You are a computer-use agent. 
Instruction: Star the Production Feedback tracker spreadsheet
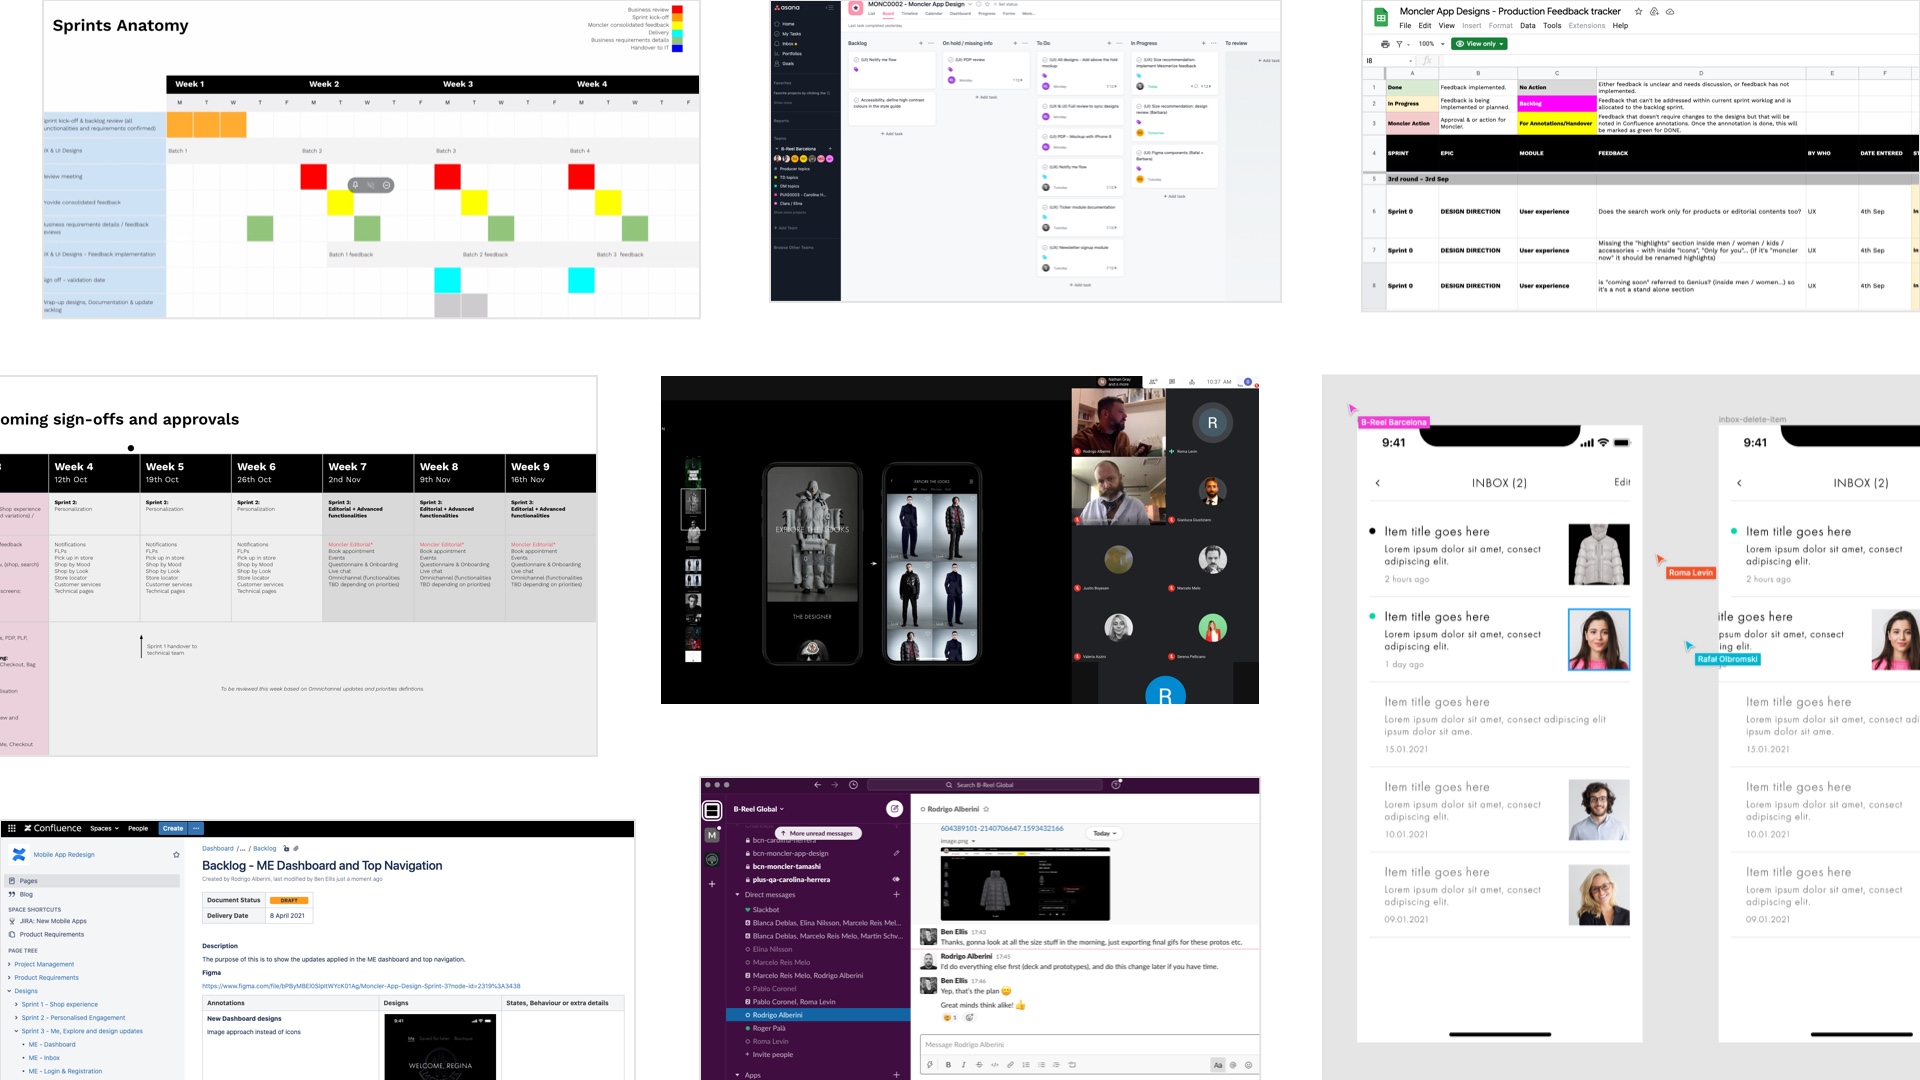(1638, 12)
